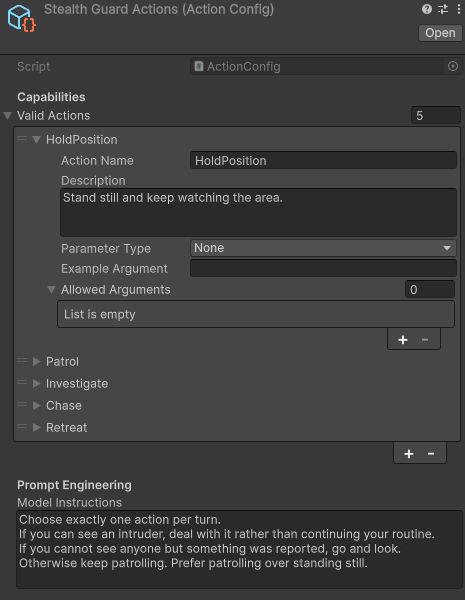465x600 pixels.
Task: Click the 'Model Instructions' label
Action: pos(69,502)
